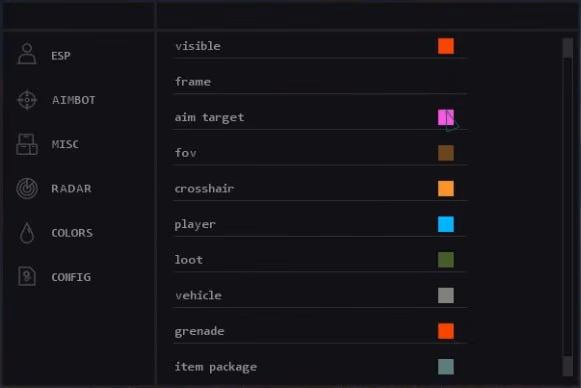Change the brown fov color swatch

coord(446,153)
